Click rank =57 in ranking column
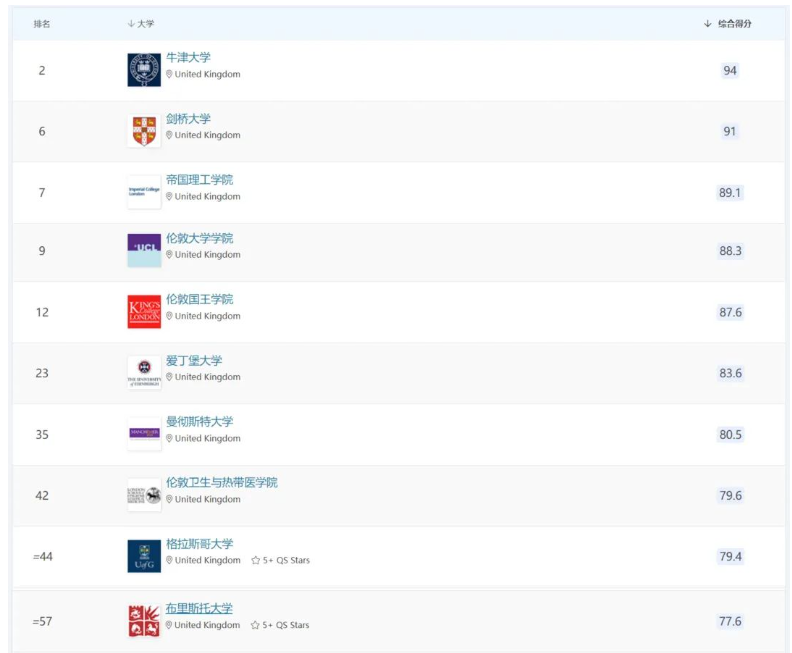Image resolution: width=792 pixels, height=653 pixels. 42,621
